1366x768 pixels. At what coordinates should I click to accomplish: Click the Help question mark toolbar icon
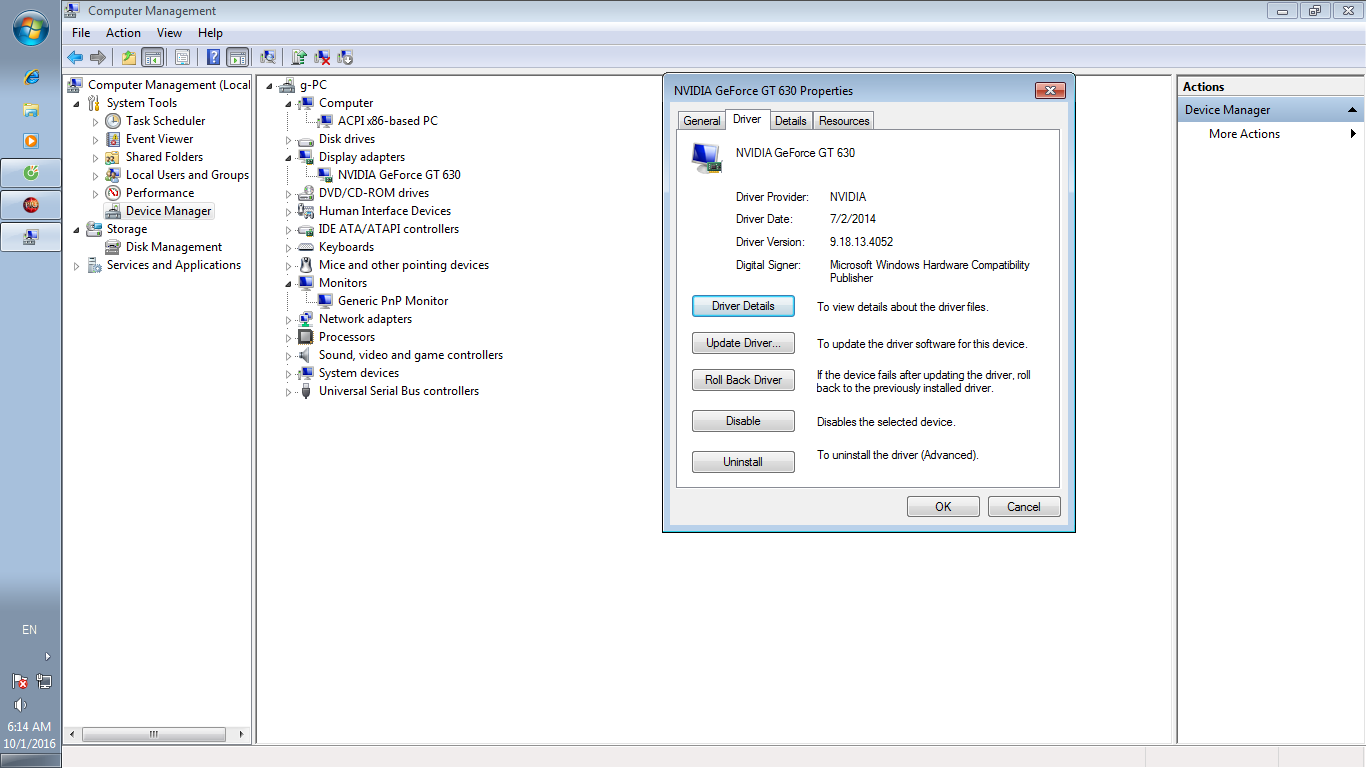point(214,58)
